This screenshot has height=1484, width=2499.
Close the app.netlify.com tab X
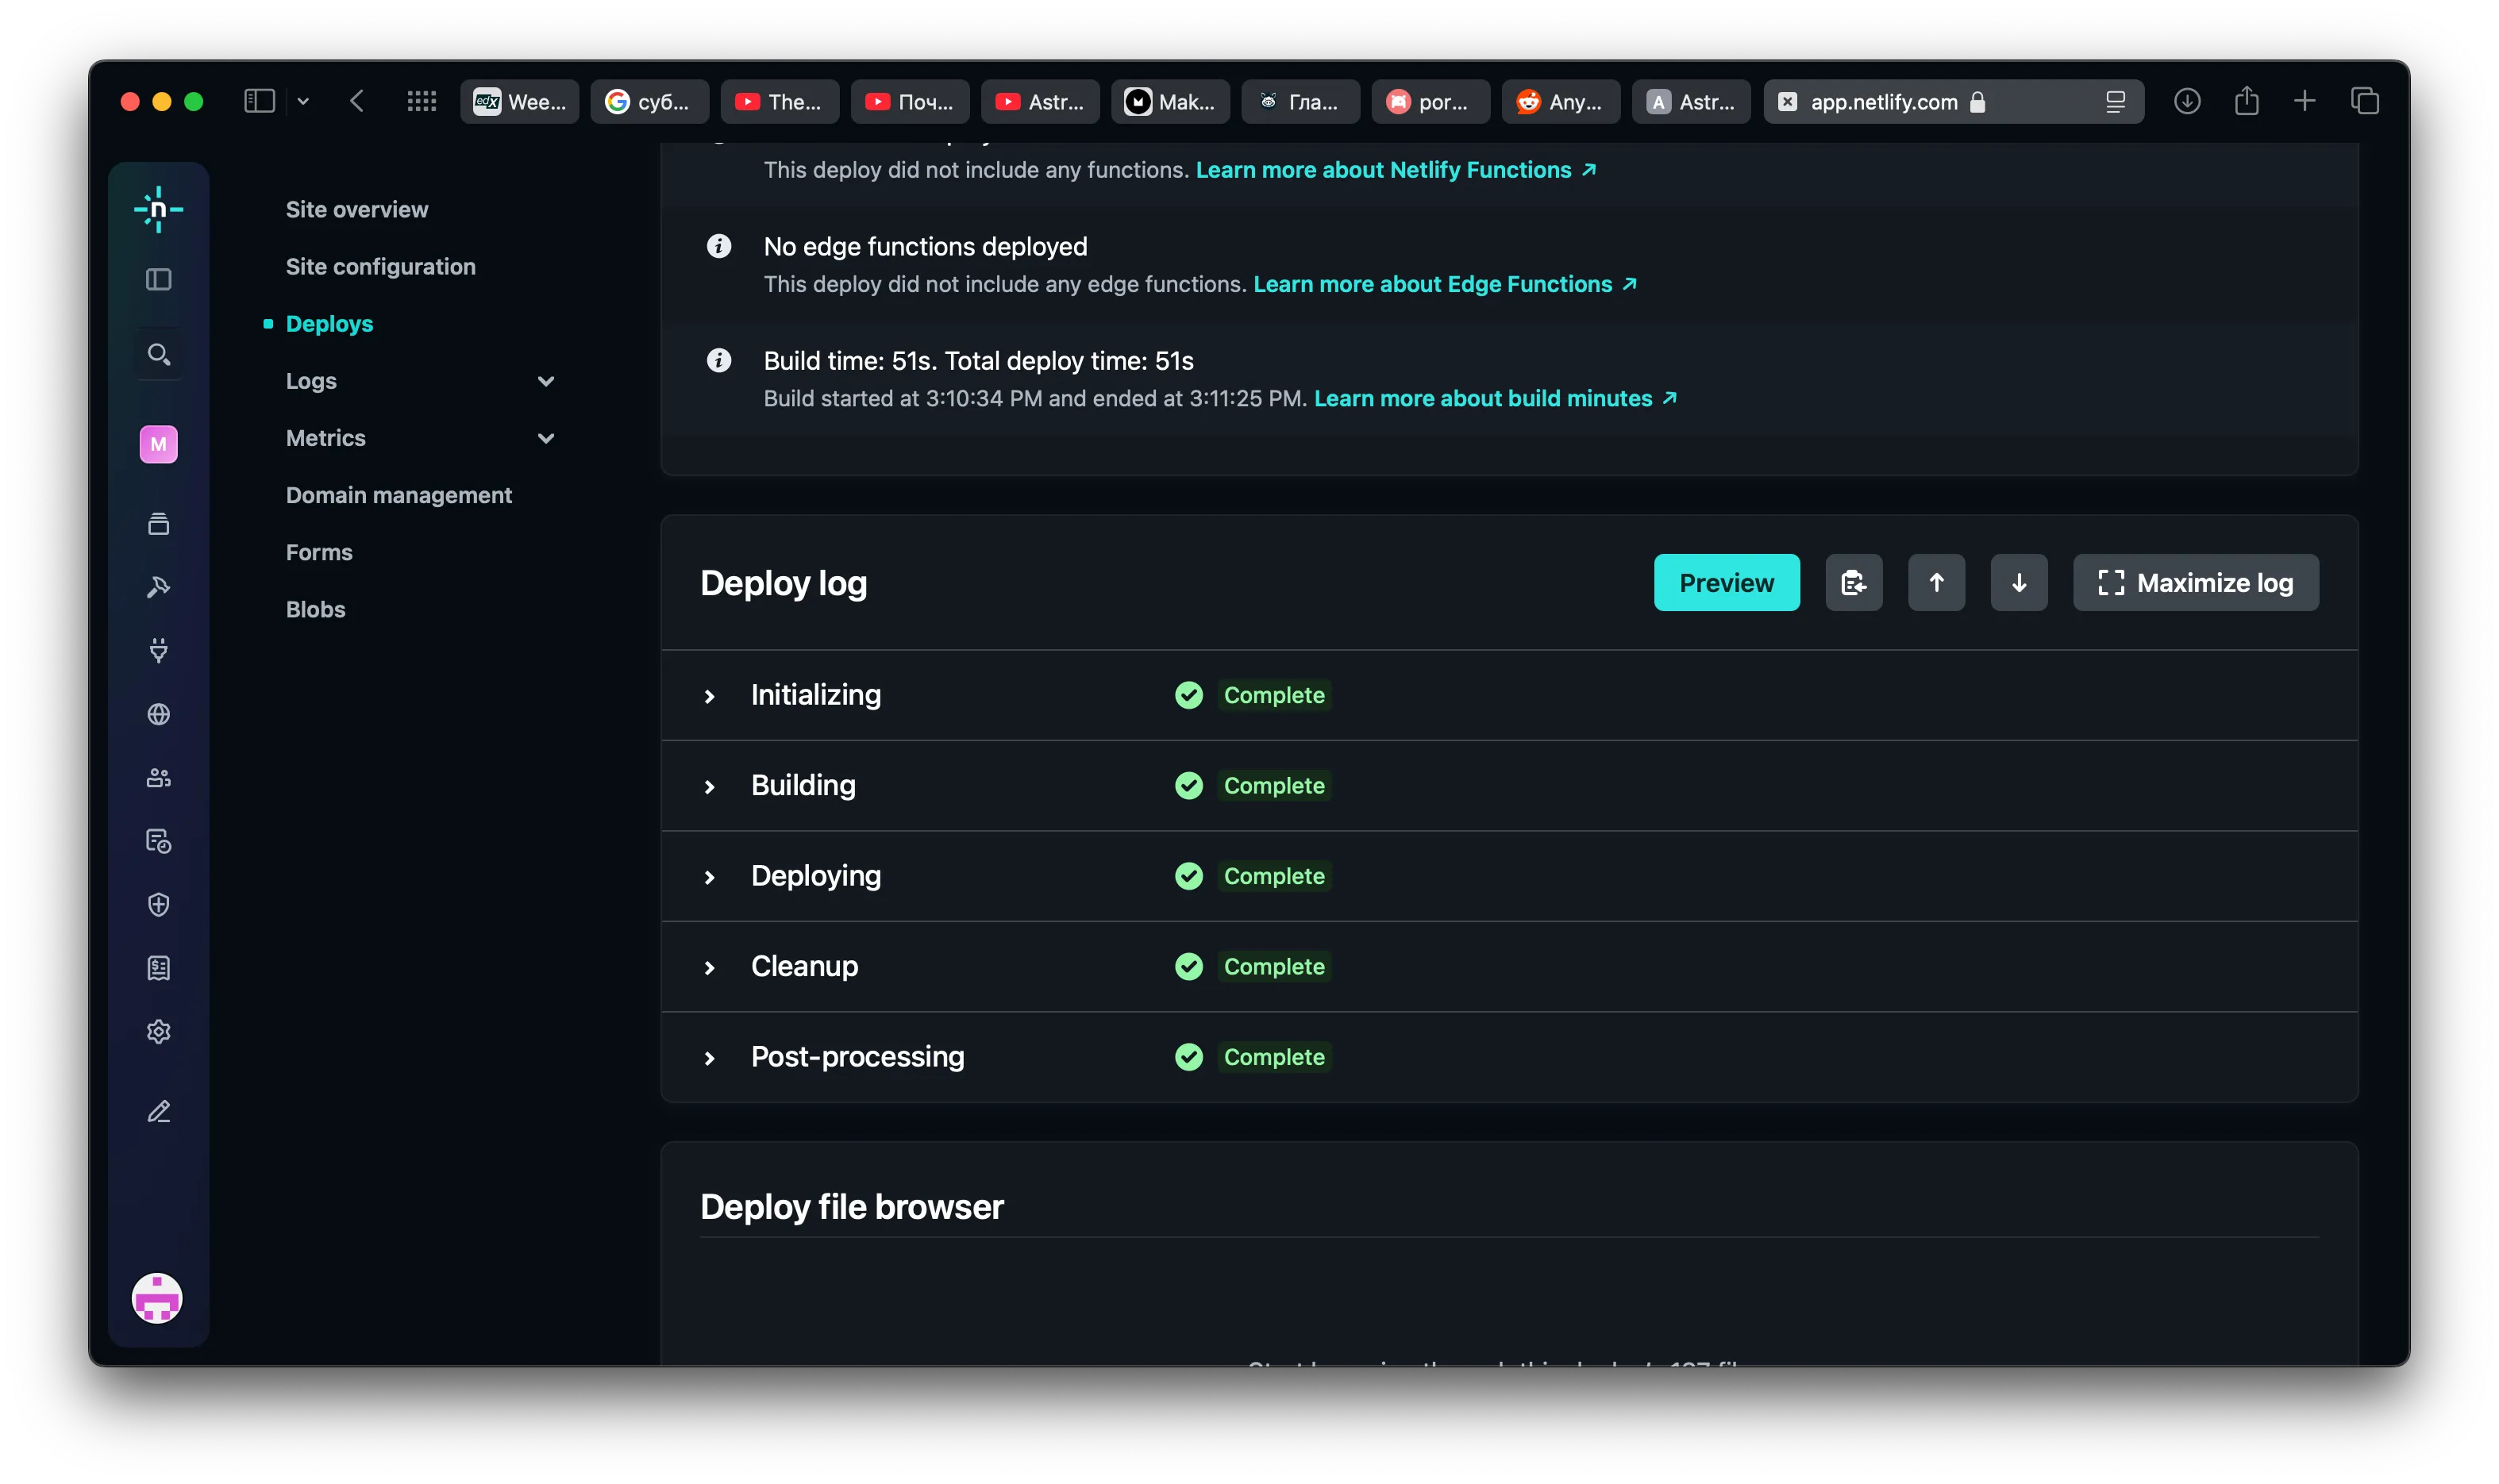[1787, 101]
